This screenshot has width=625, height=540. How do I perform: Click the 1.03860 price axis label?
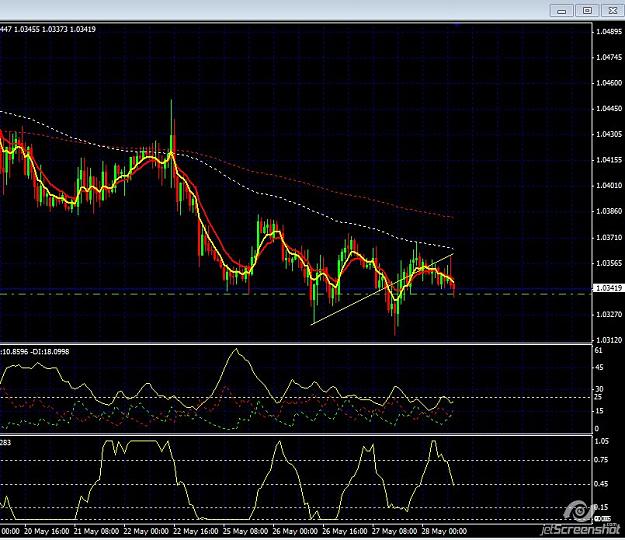609,211
